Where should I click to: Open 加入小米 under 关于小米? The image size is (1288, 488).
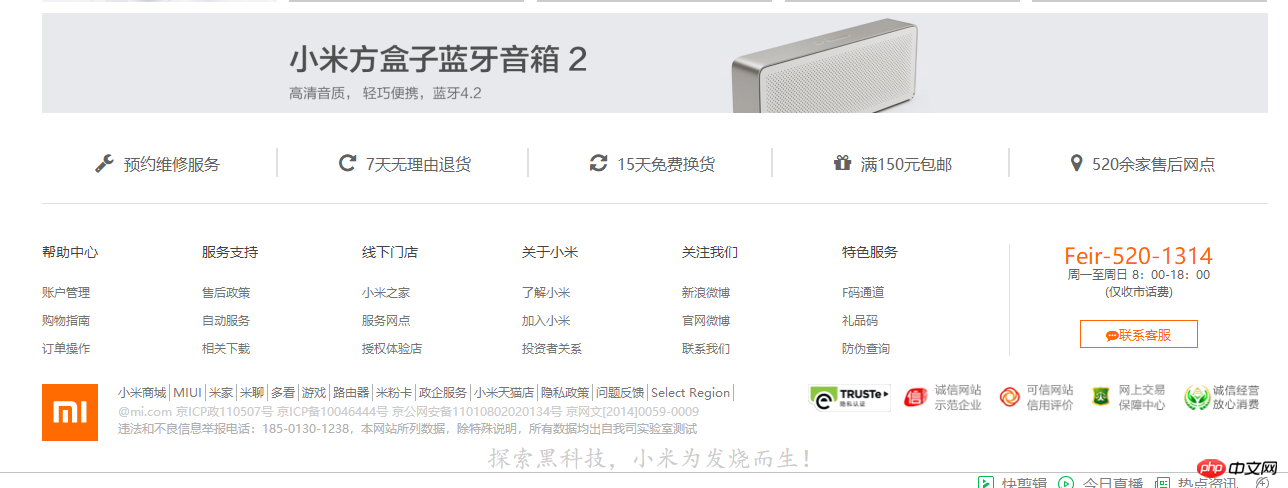[546, 320]
